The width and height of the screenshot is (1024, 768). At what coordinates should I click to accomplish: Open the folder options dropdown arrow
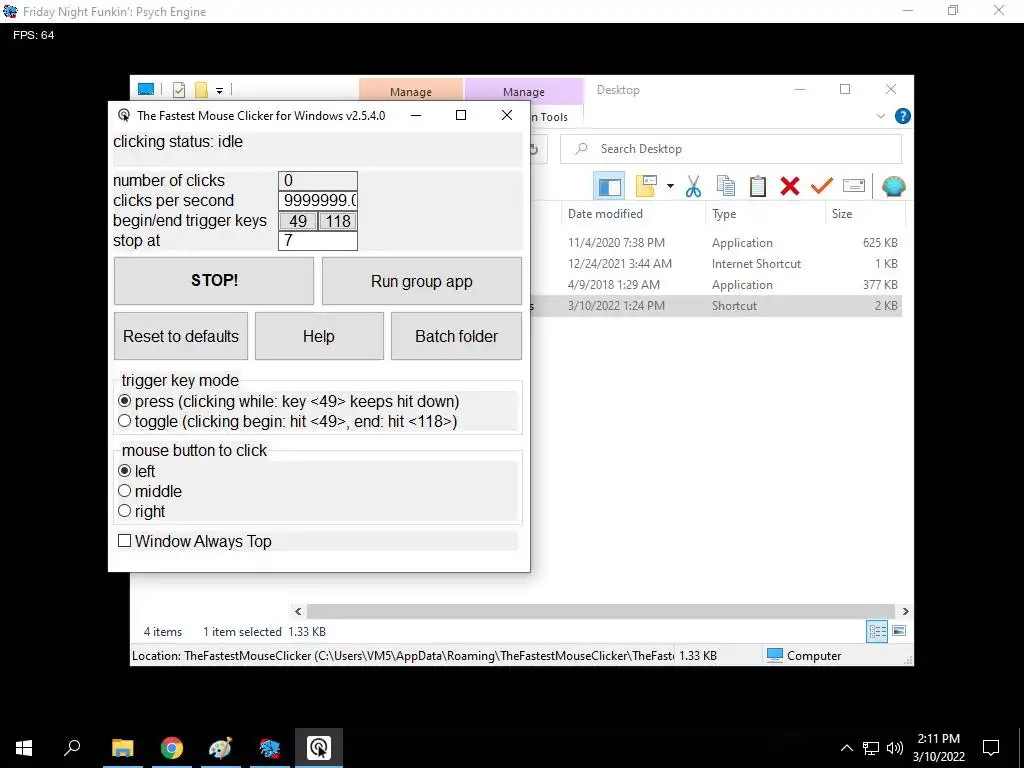pyautogui.click(x=670, y=187)
